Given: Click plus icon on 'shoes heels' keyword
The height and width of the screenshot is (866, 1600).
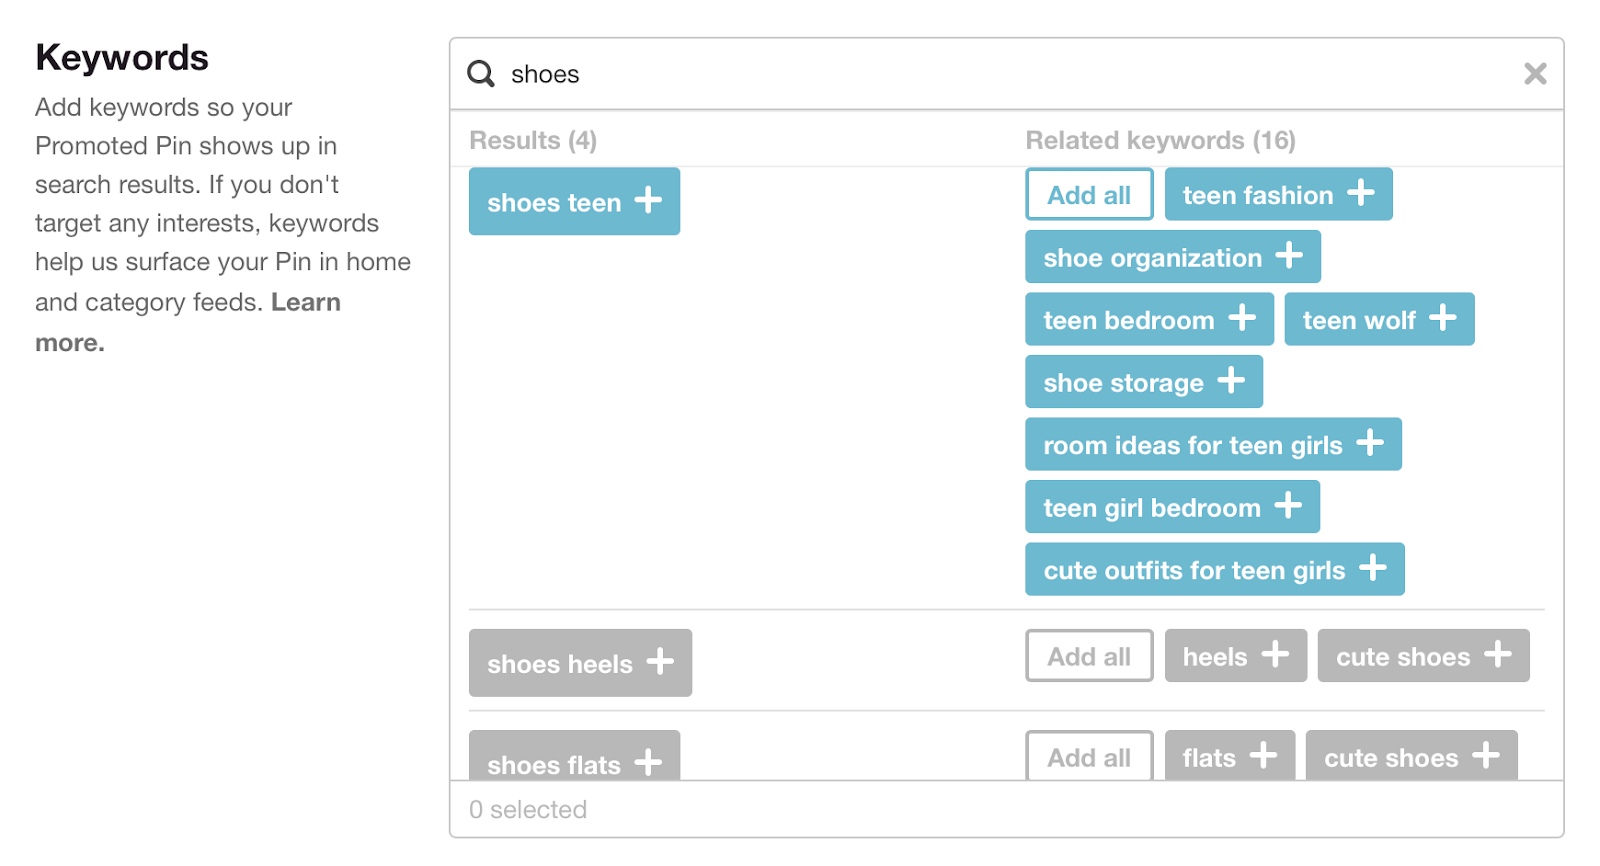Looking at the screenshot, I should 660,662.
